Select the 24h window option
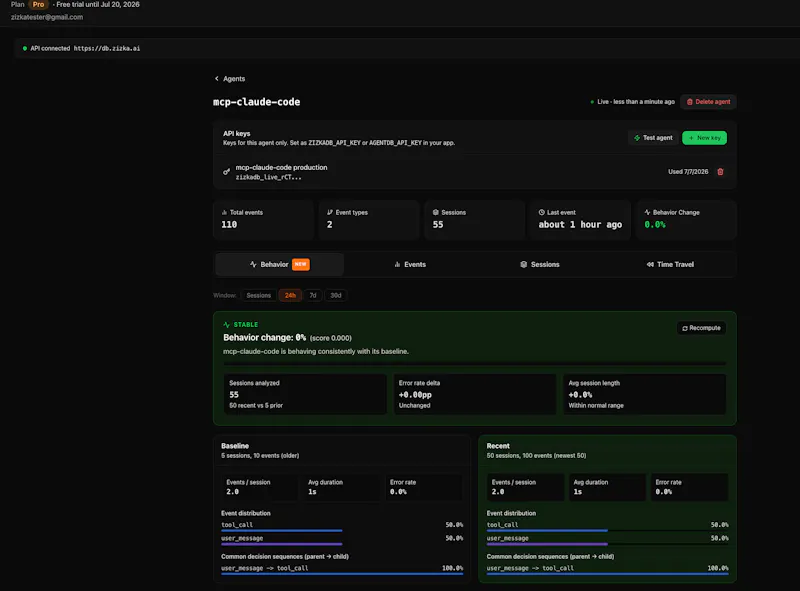This screenshot has height=591, width=800. coord(290,296)
